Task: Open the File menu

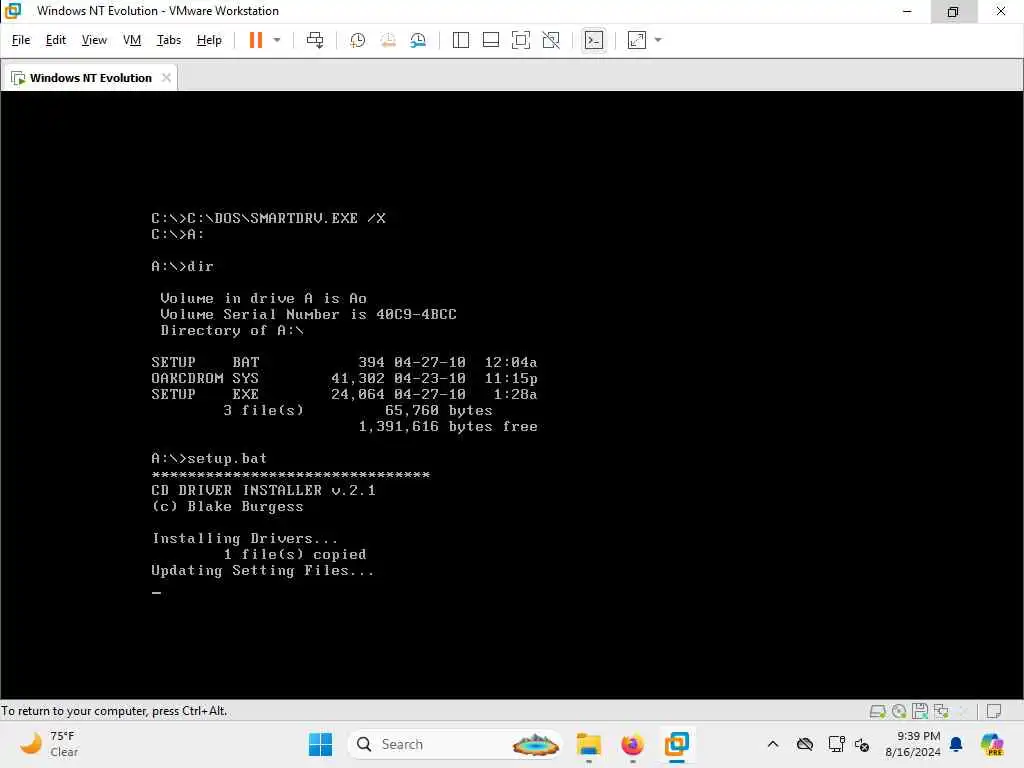Action: (x=21, y=40)
